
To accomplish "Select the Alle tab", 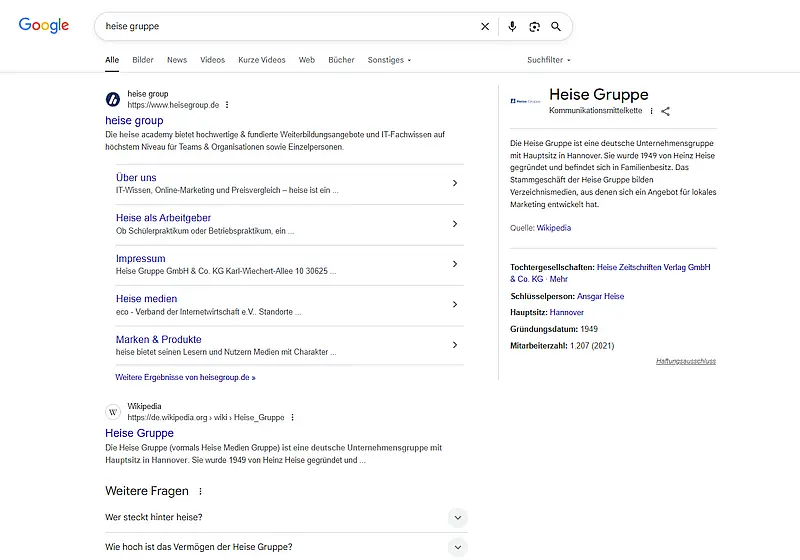I will pyautogui.click(x=112, y=60).
